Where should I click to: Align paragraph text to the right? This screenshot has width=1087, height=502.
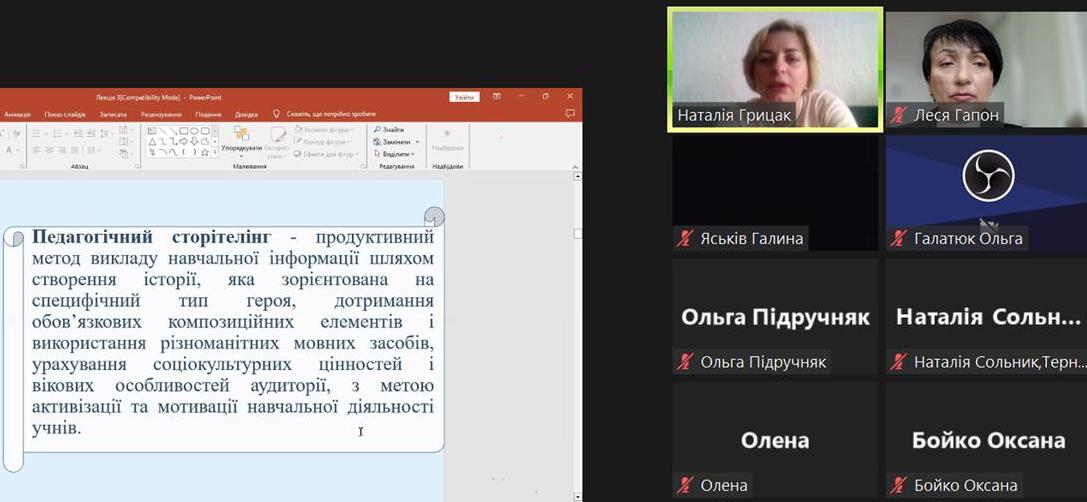coord(62,150)
